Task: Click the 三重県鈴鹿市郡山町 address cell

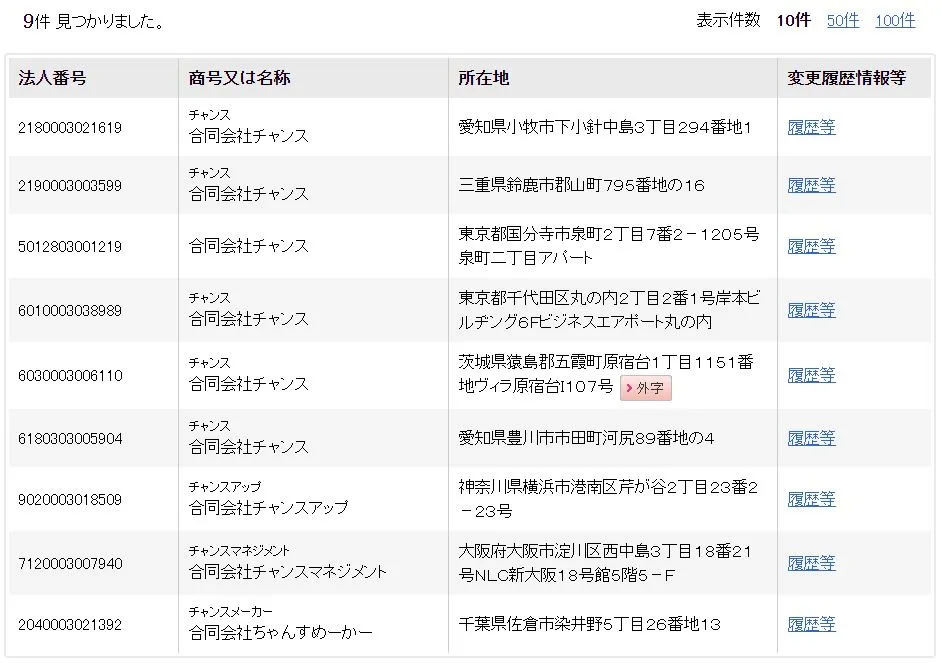Action: point(581,186)
